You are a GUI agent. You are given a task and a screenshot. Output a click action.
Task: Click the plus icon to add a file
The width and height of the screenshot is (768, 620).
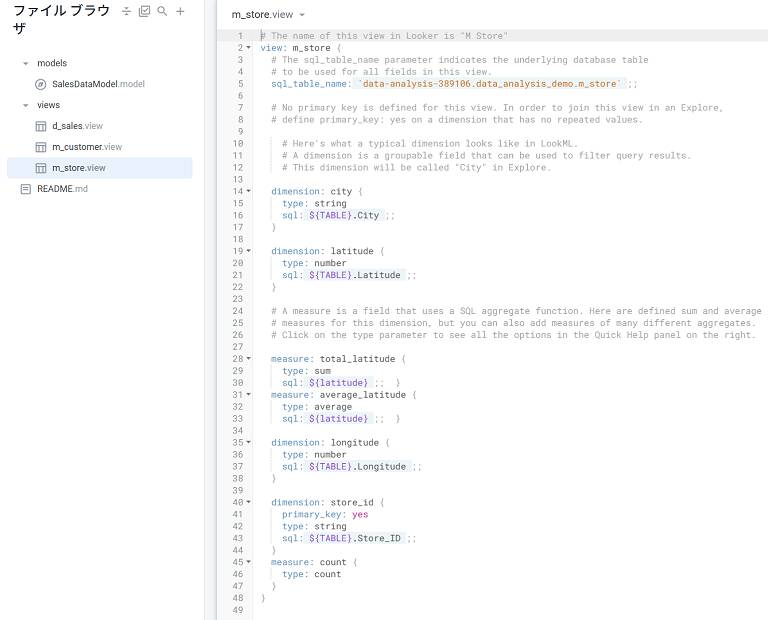(x=180, y=11)
